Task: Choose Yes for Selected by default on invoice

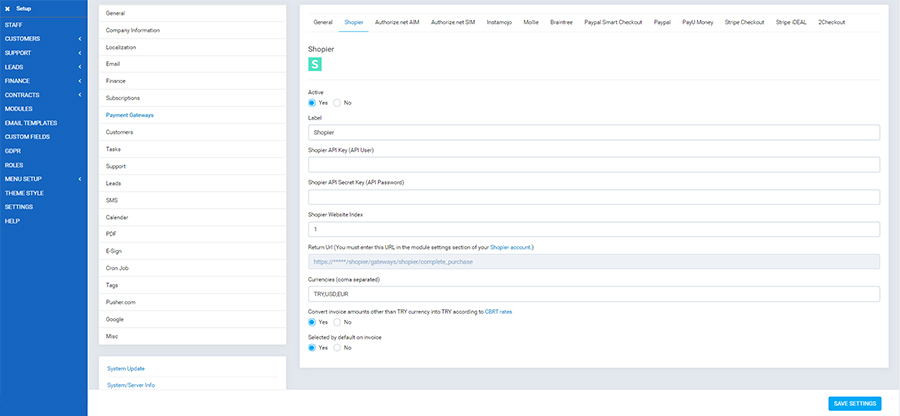Action: point(312,348)
